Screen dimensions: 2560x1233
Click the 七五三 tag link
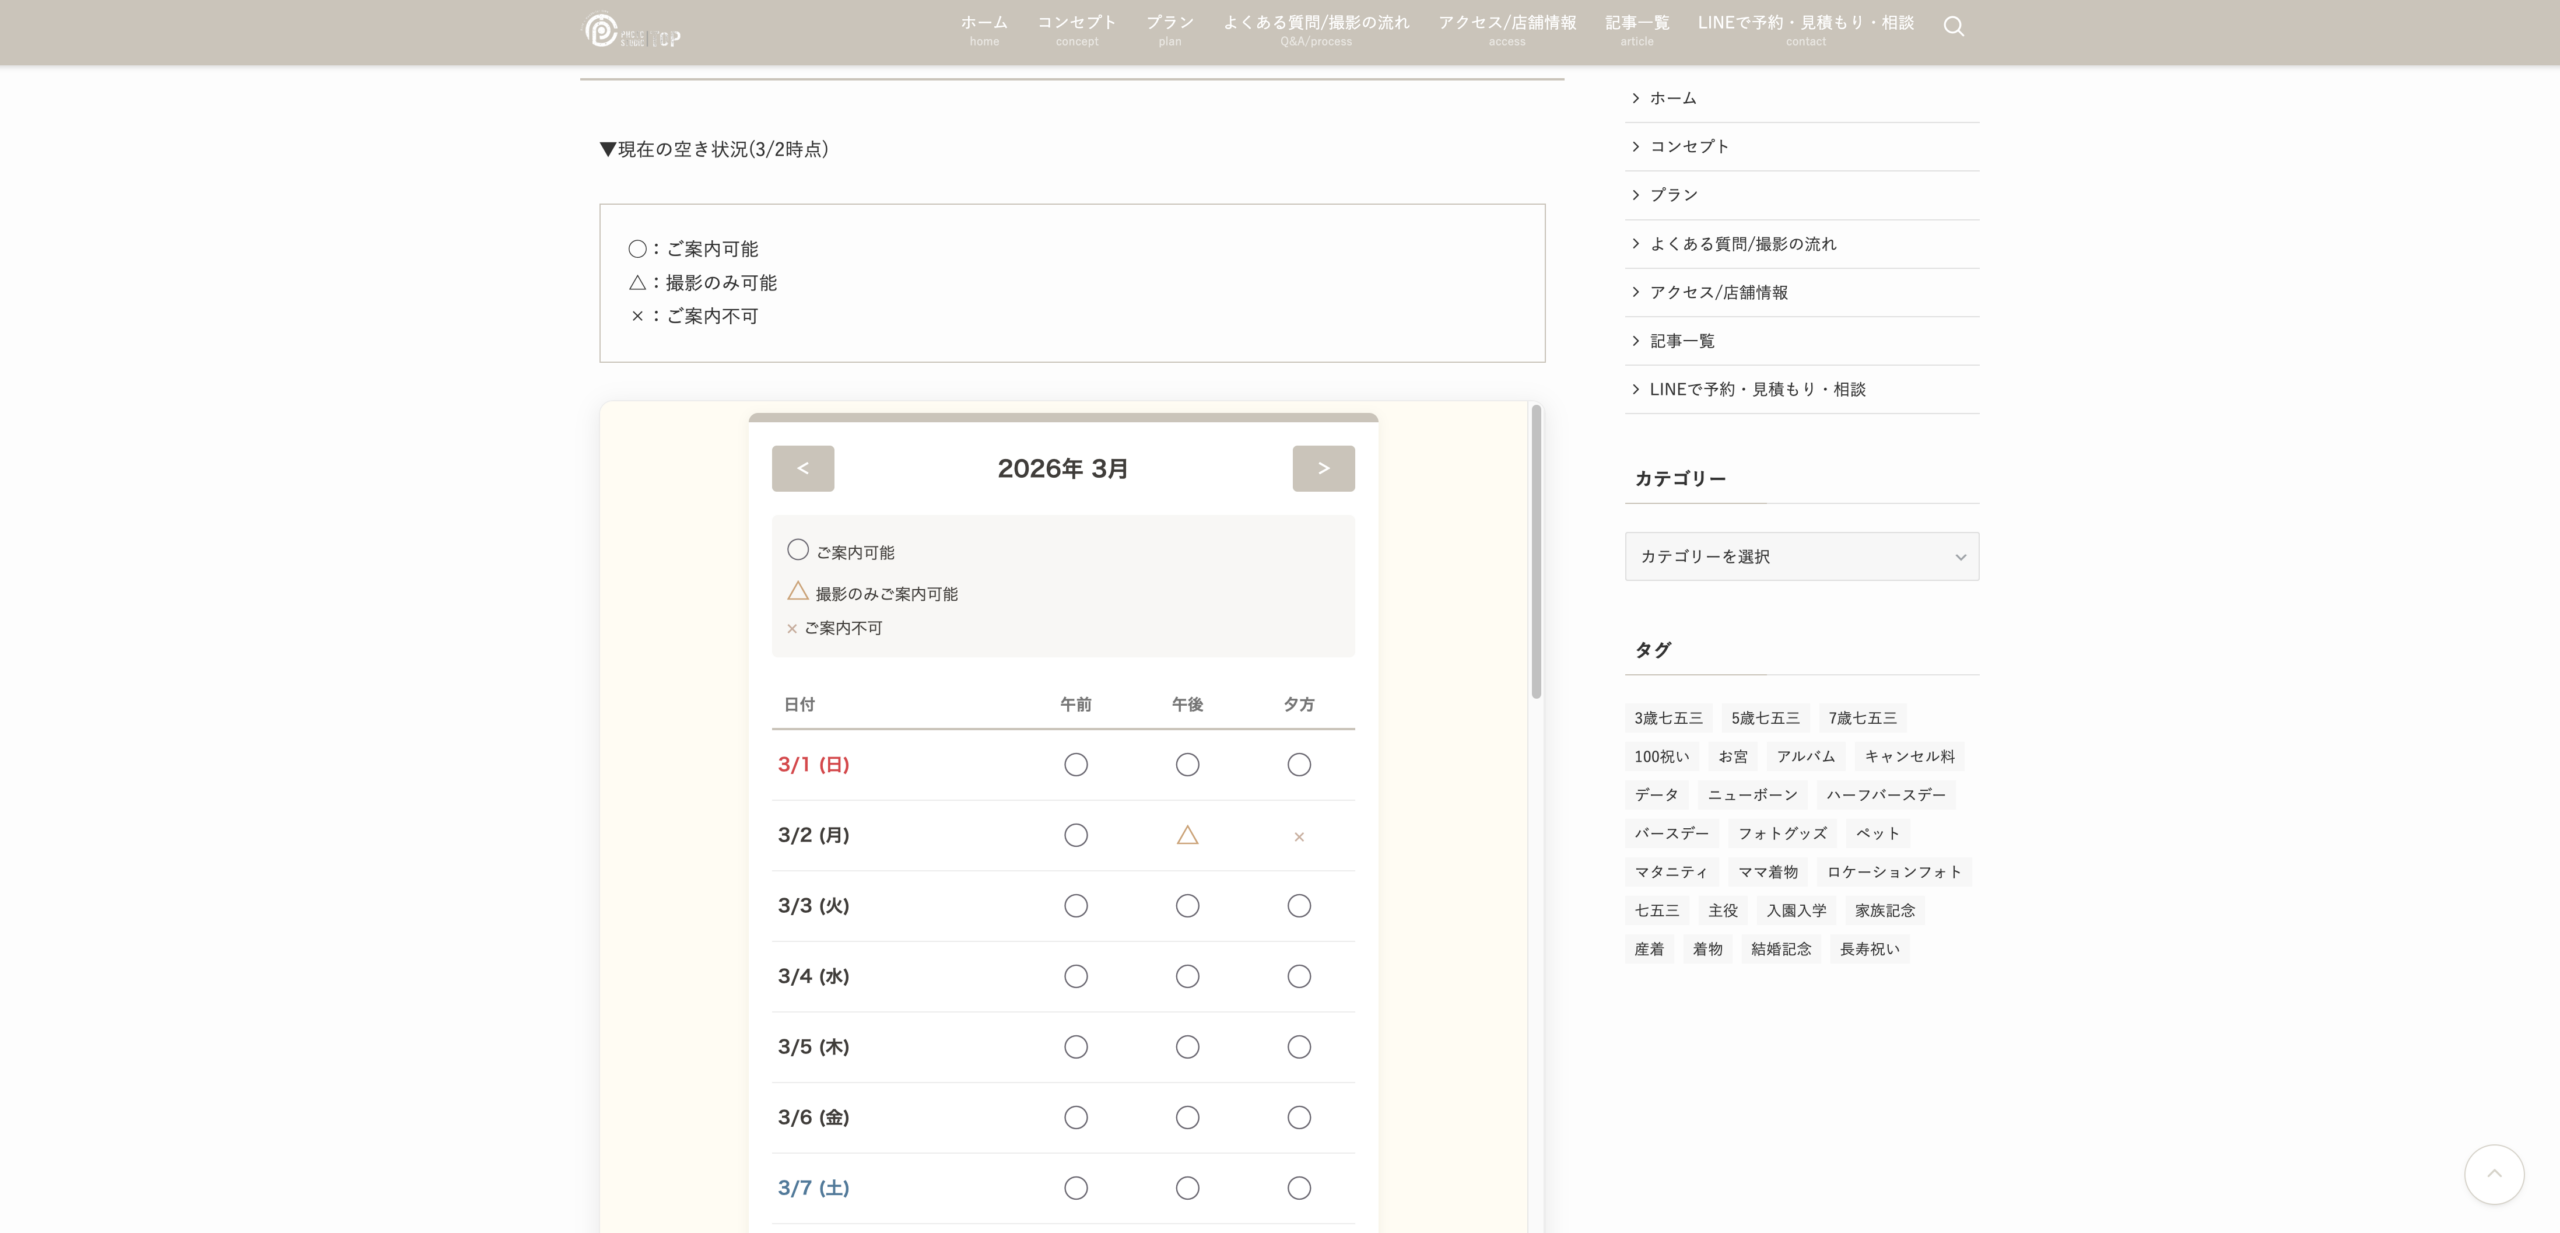[1657, 910]
